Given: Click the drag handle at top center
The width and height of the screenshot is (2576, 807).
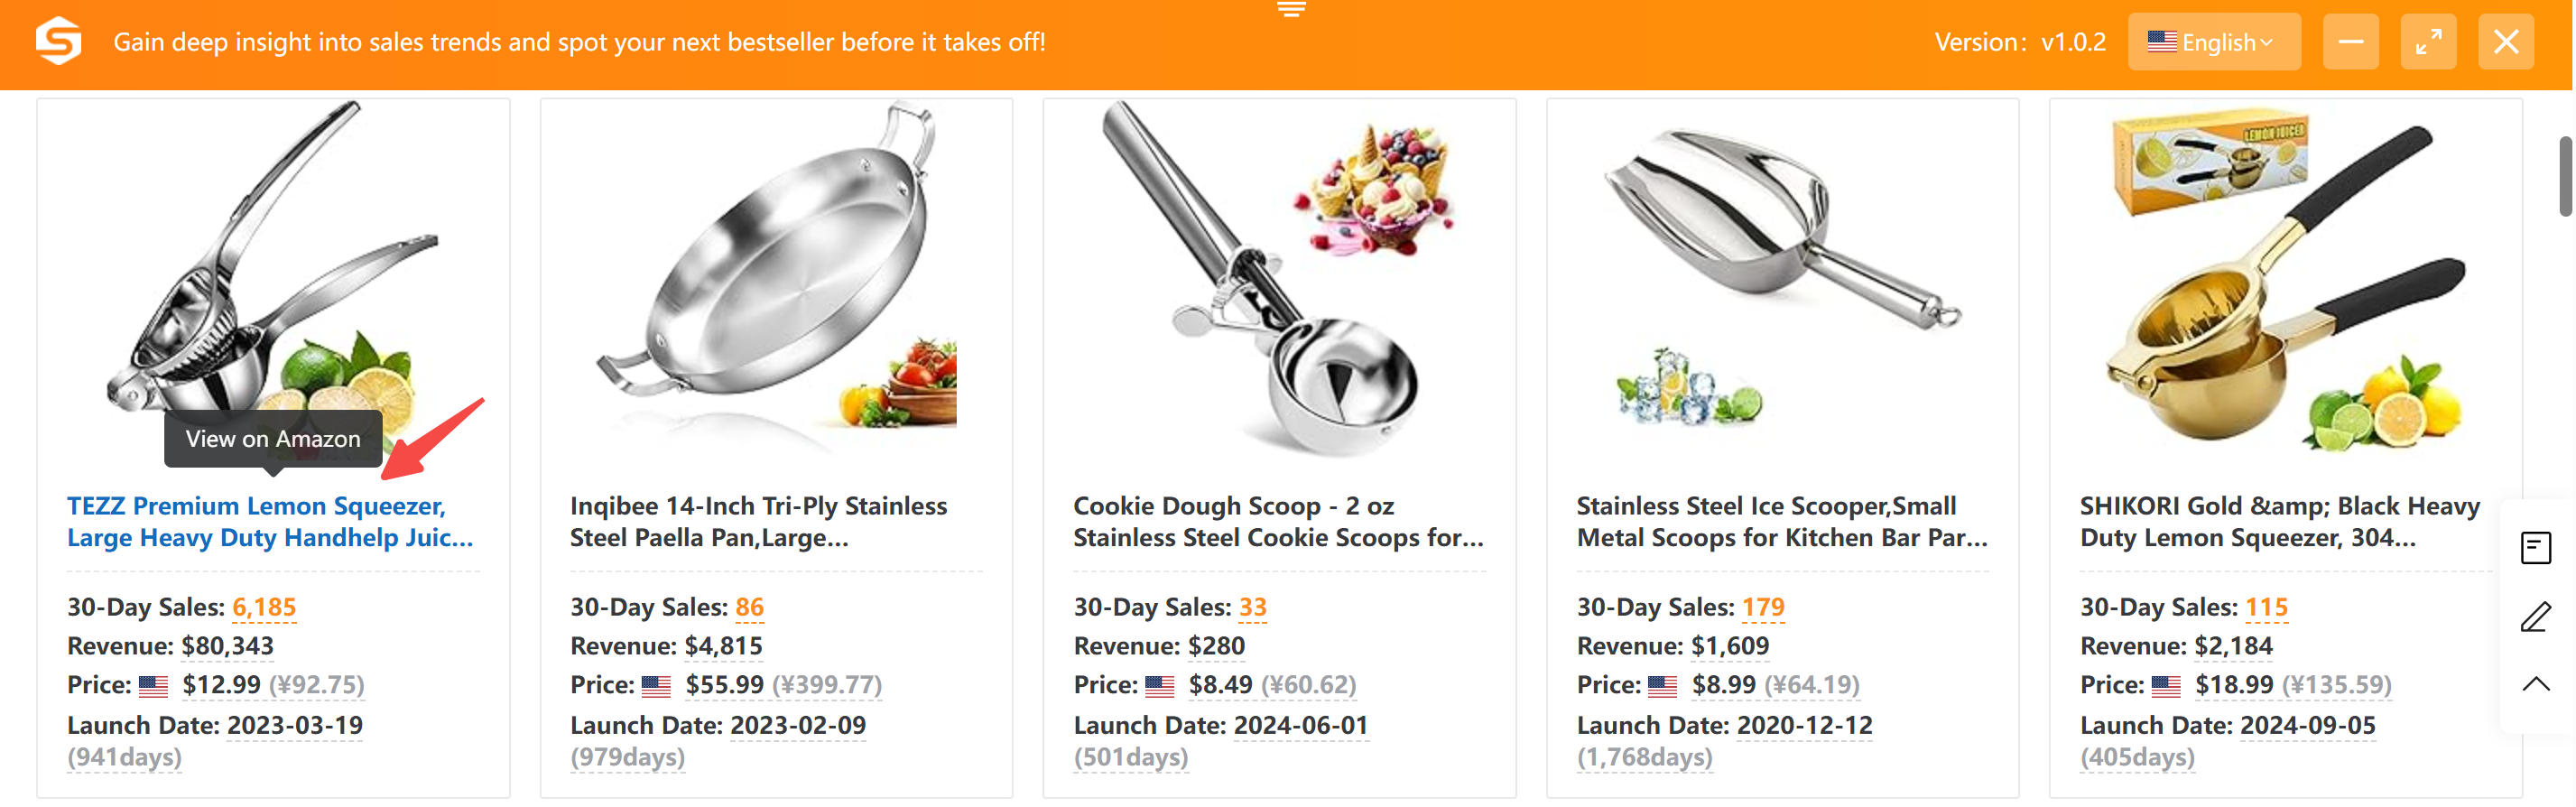Looking at the screenshot, I should coord(1290,10).
